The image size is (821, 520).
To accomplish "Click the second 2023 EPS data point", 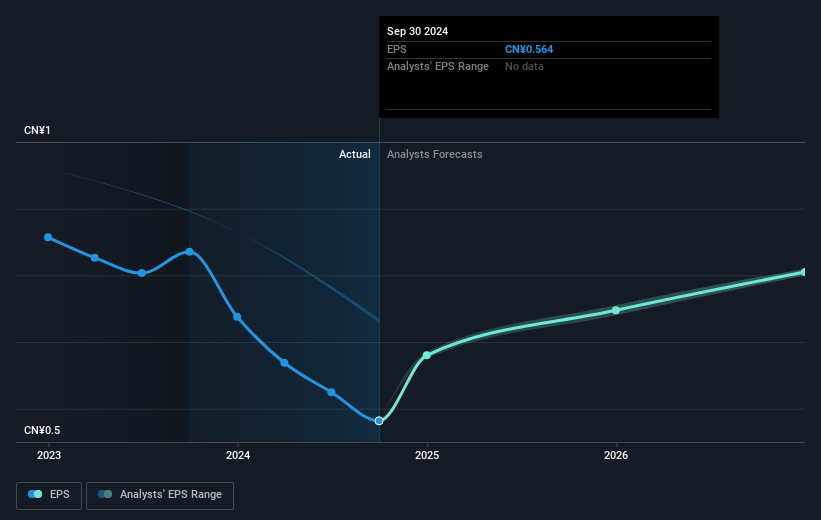I will click(x=95, y=258).
